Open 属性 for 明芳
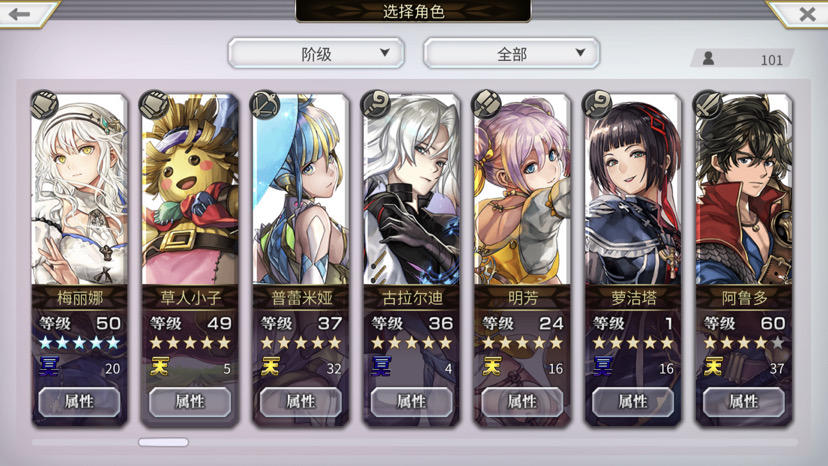 [x=522, y=402]
